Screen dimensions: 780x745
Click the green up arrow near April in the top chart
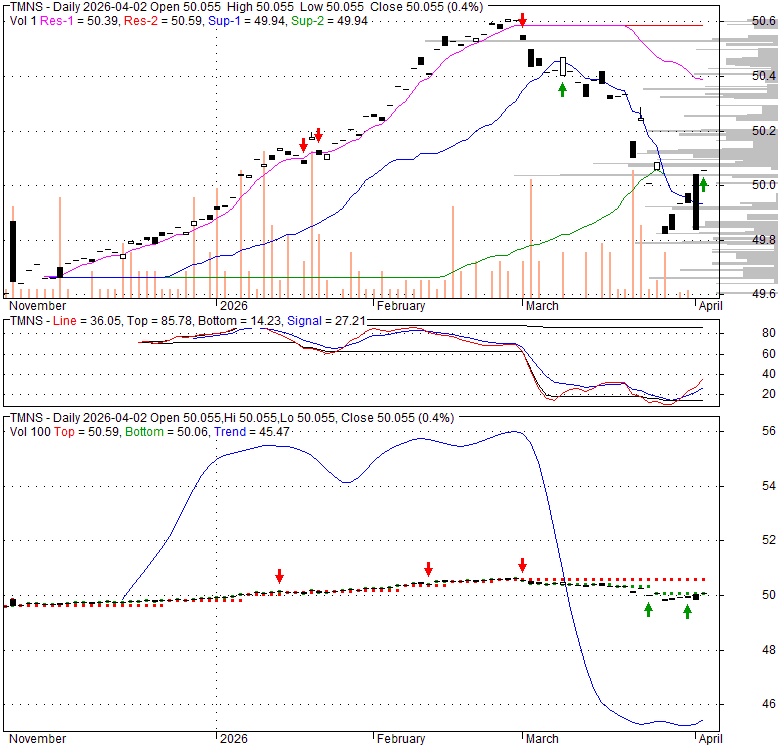coord(704,183)
